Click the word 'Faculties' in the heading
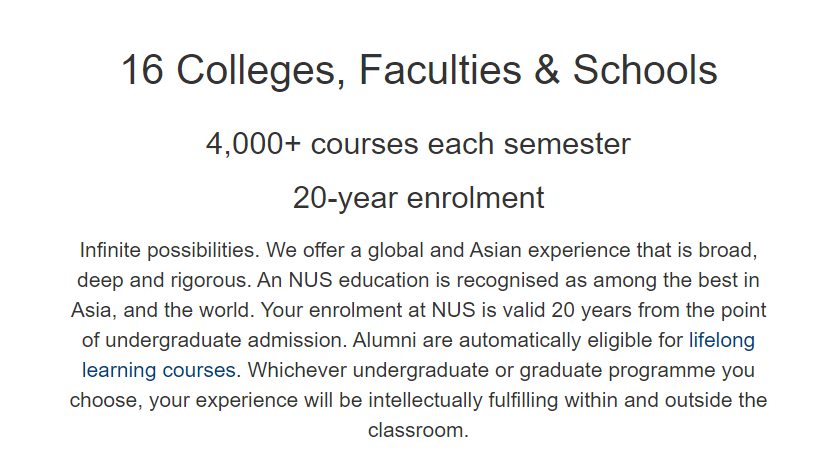This screenshot has width=834, height=462. 440,70
